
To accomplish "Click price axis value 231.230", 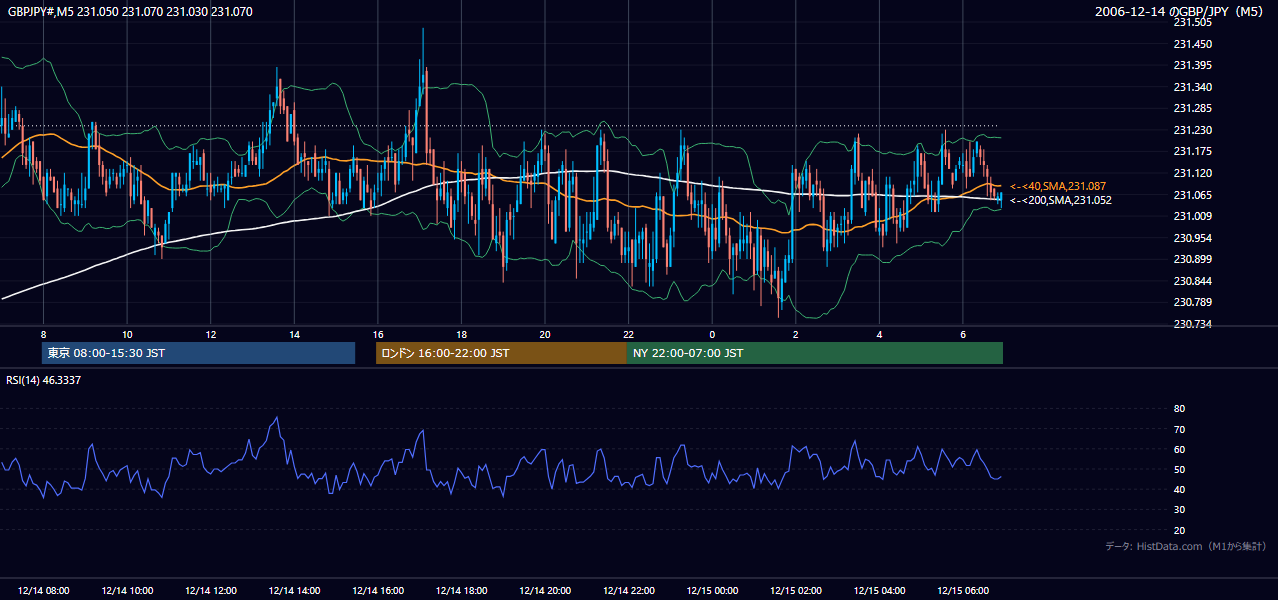I will [x=1192, y=130].
